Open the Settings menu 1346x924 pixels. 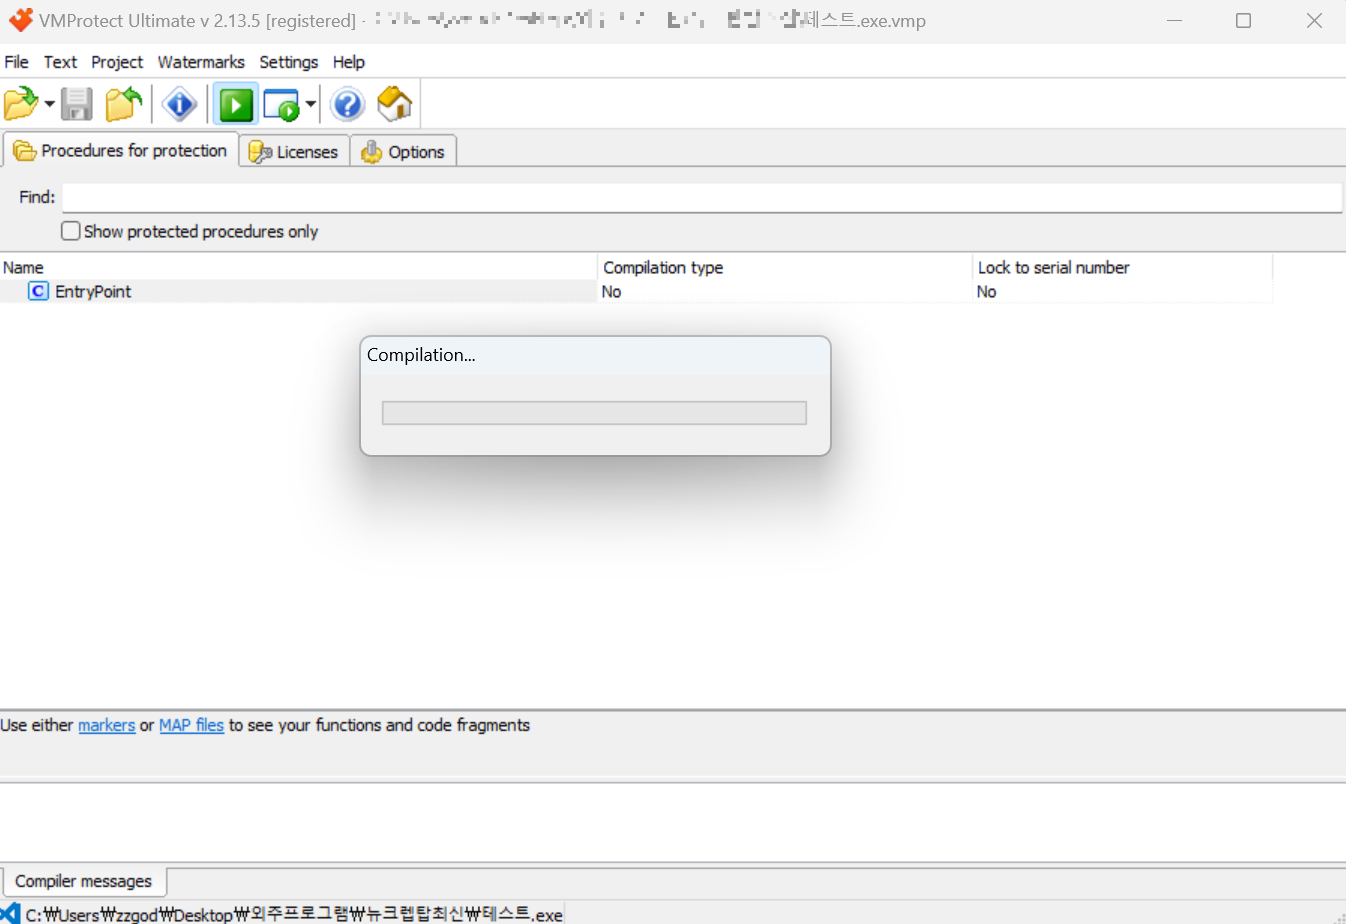coord(288,62)
